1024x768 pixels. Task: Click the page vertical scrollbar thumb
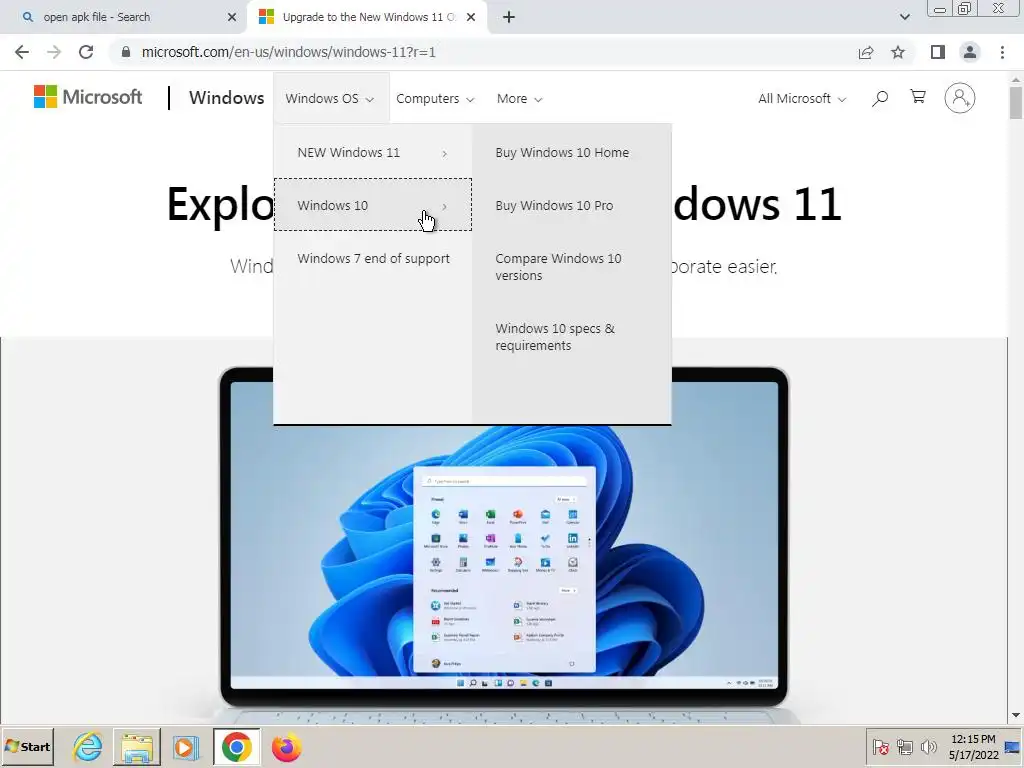click(1016, 102)
